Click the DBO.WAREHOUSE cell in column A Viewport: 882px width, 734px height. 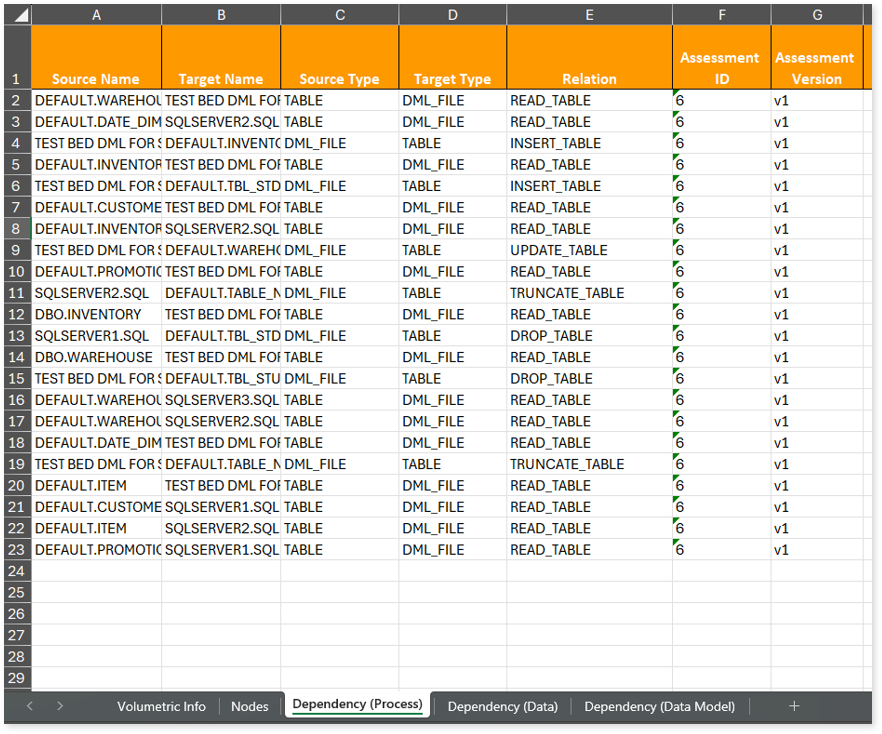pos(95,357)
